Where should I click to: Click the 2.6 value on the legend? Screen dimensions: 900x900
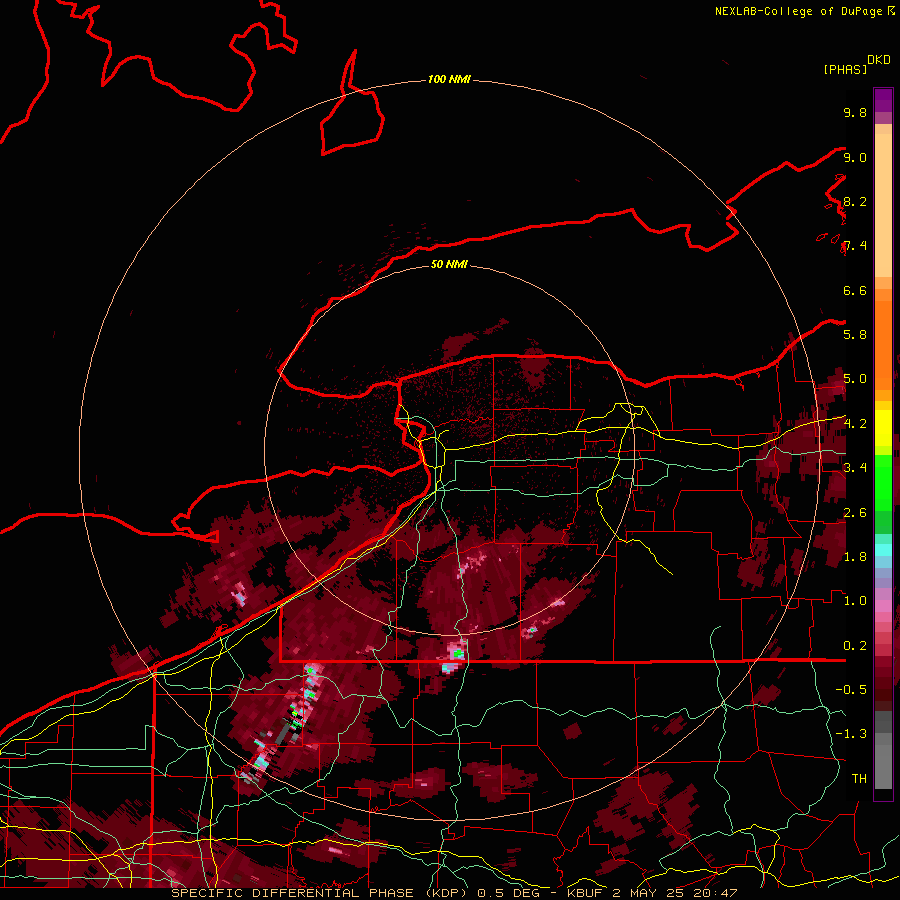click(855, 513)
